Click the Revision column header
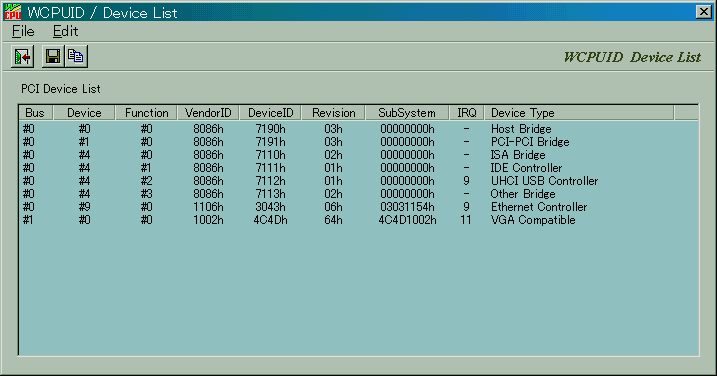The width and height of the screenshot is (717, 376). pyautogui.click(x=333, y=113)
